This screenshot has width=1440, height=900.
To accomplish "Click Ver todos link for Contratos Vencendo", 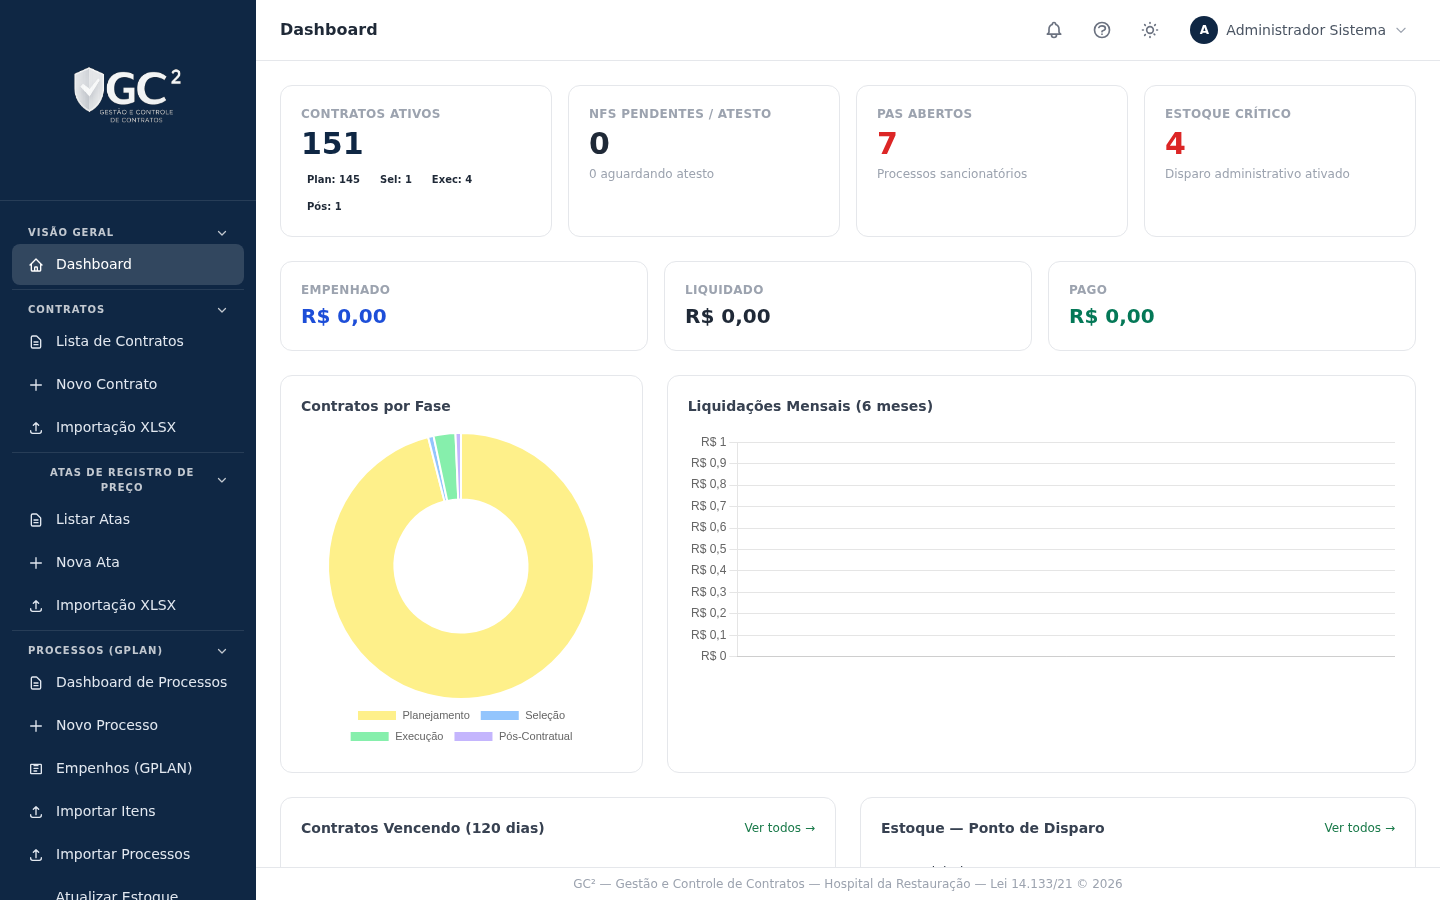I will (x=780, y=828).
